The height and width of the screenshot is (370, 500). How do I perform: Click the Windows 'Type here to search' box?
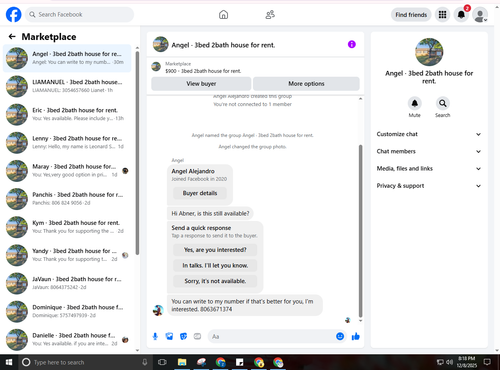(x=85, y=362)
